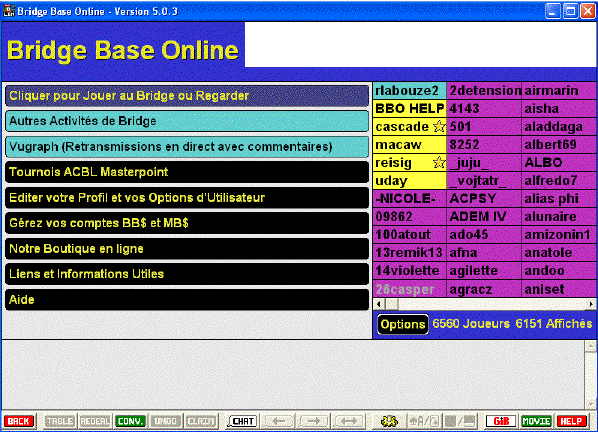Click the greyed REDEAL toolbar button
Screen dimensions: 598x432
[x=95, y=421]
